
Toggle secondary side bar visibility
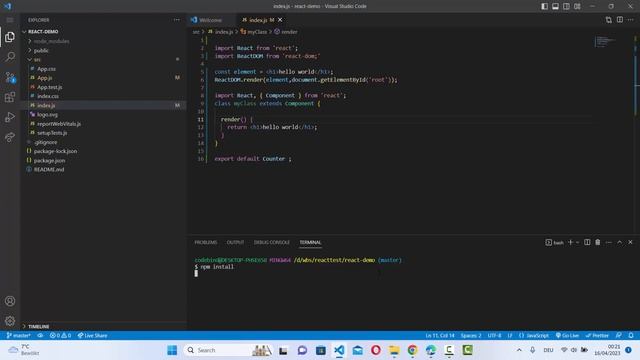pos(566,6)
